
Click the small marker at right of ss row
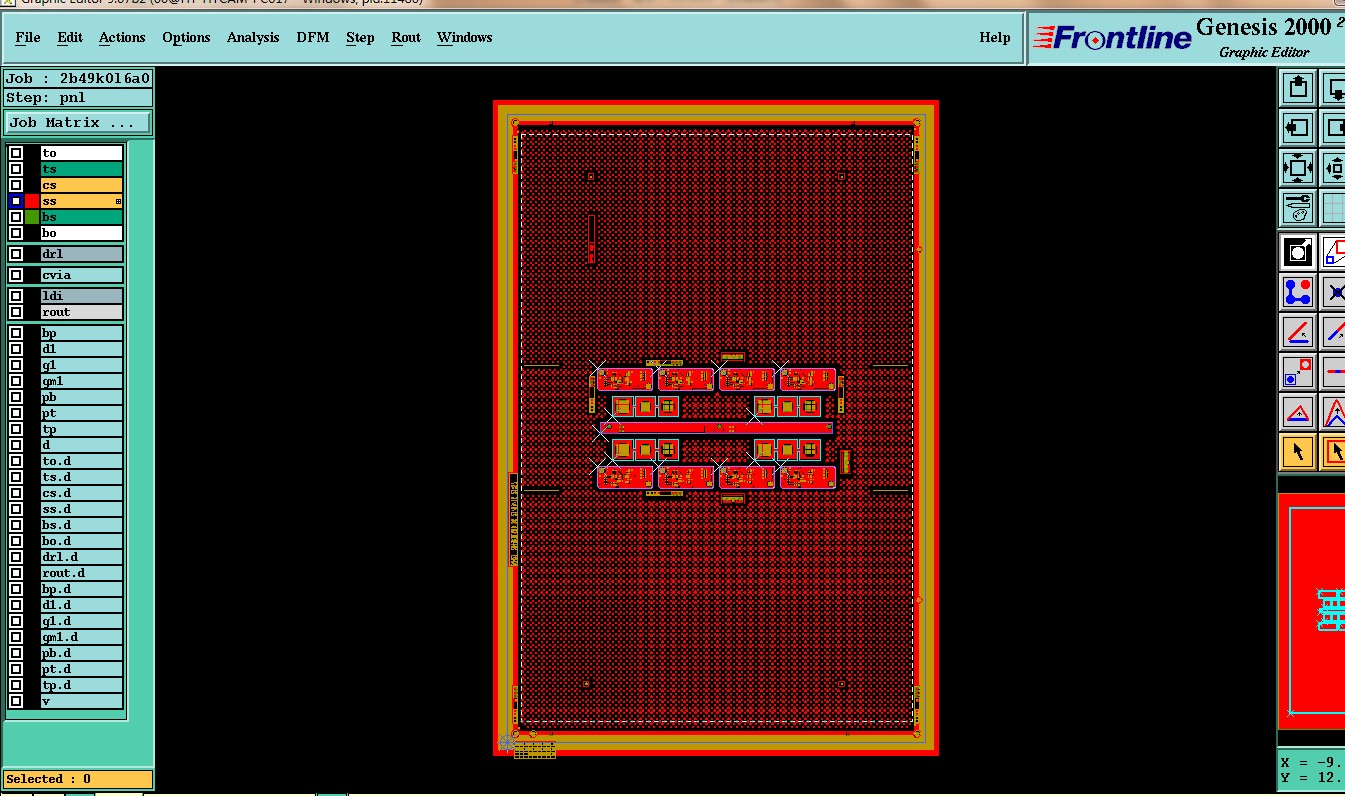tap(118, 202)
